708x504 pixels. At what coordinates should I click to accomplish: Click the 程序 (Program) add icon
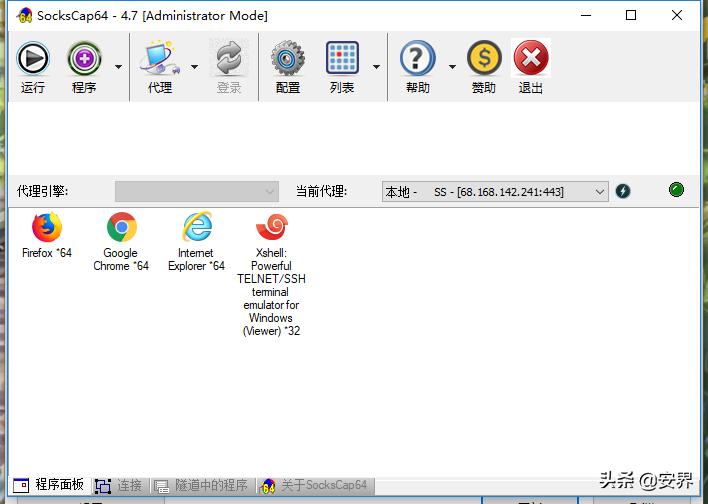84,59
